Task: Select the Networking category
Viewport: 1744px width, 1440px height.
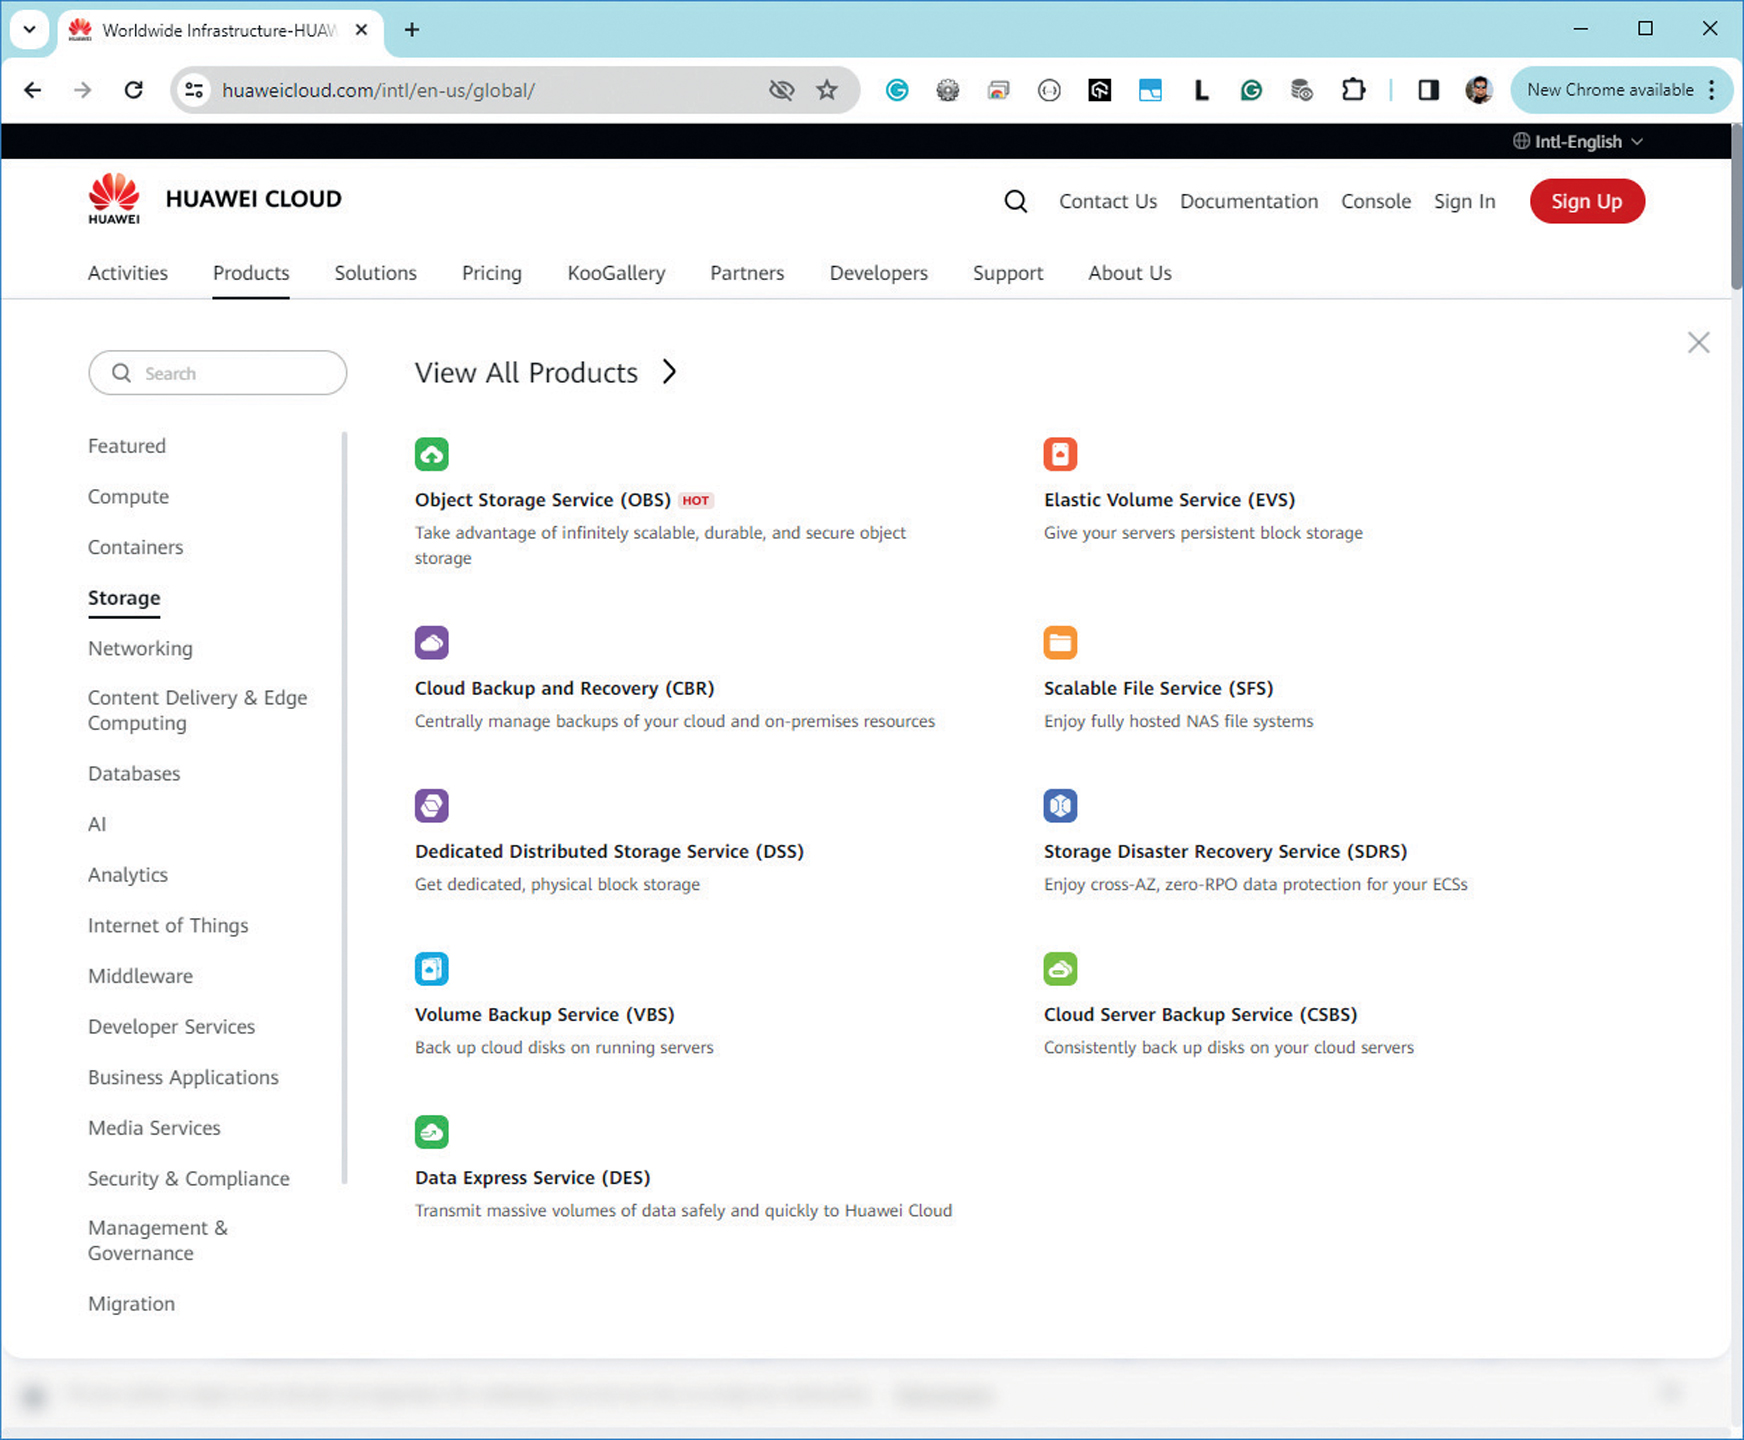Action: click(140, 648)
